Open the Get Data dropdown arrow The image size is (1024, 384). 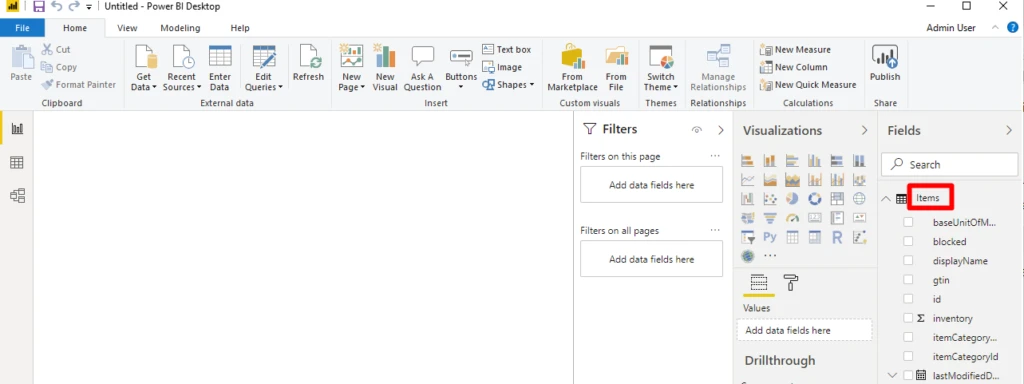click(155, 88)
